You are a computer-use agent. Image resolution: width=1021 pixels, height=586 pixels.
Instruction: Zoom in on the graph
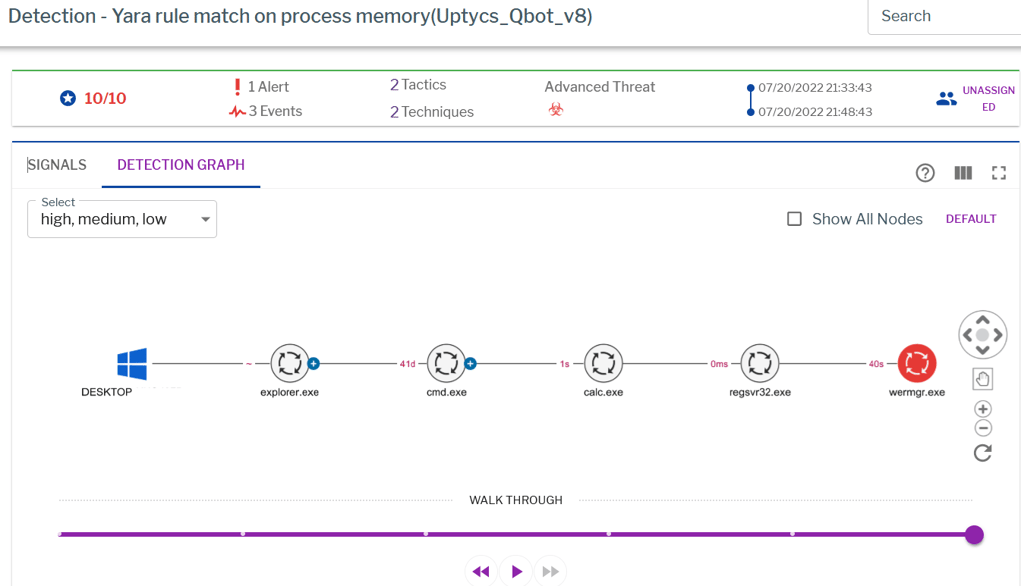tap(983, 409)
